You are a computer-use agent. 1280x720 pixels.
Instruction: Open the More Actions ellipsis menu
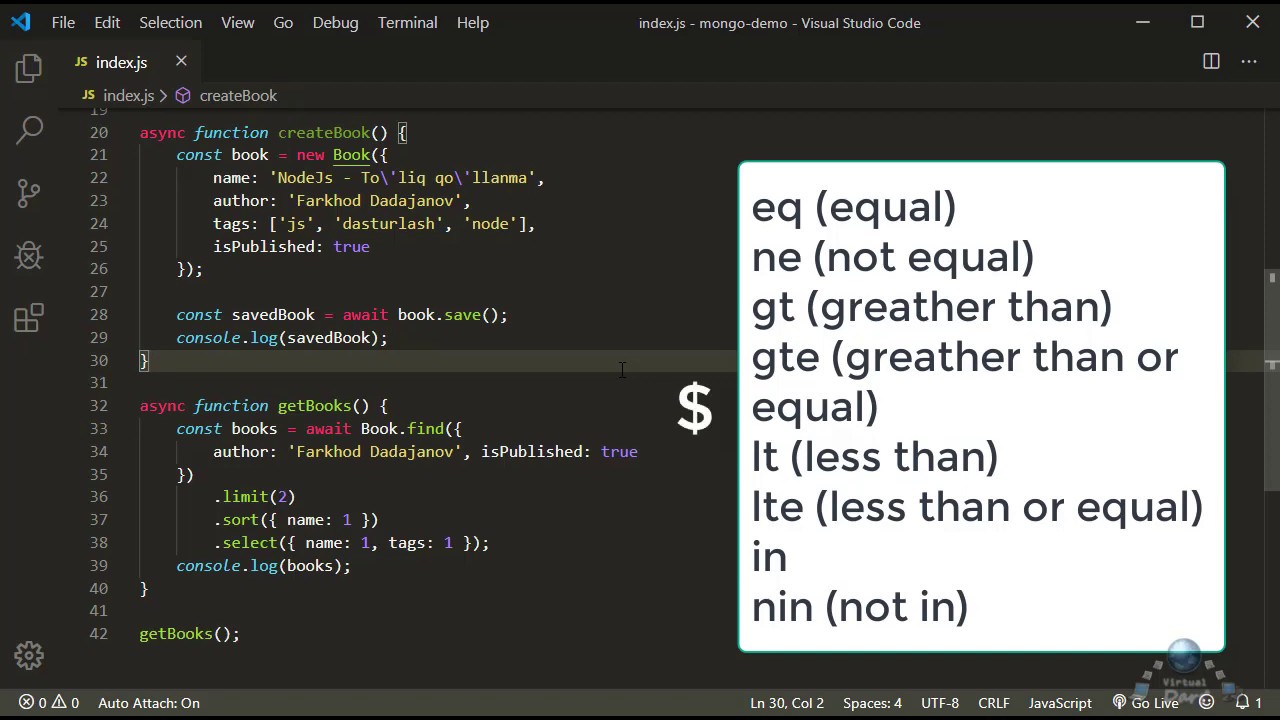(x=1249, y=62)
